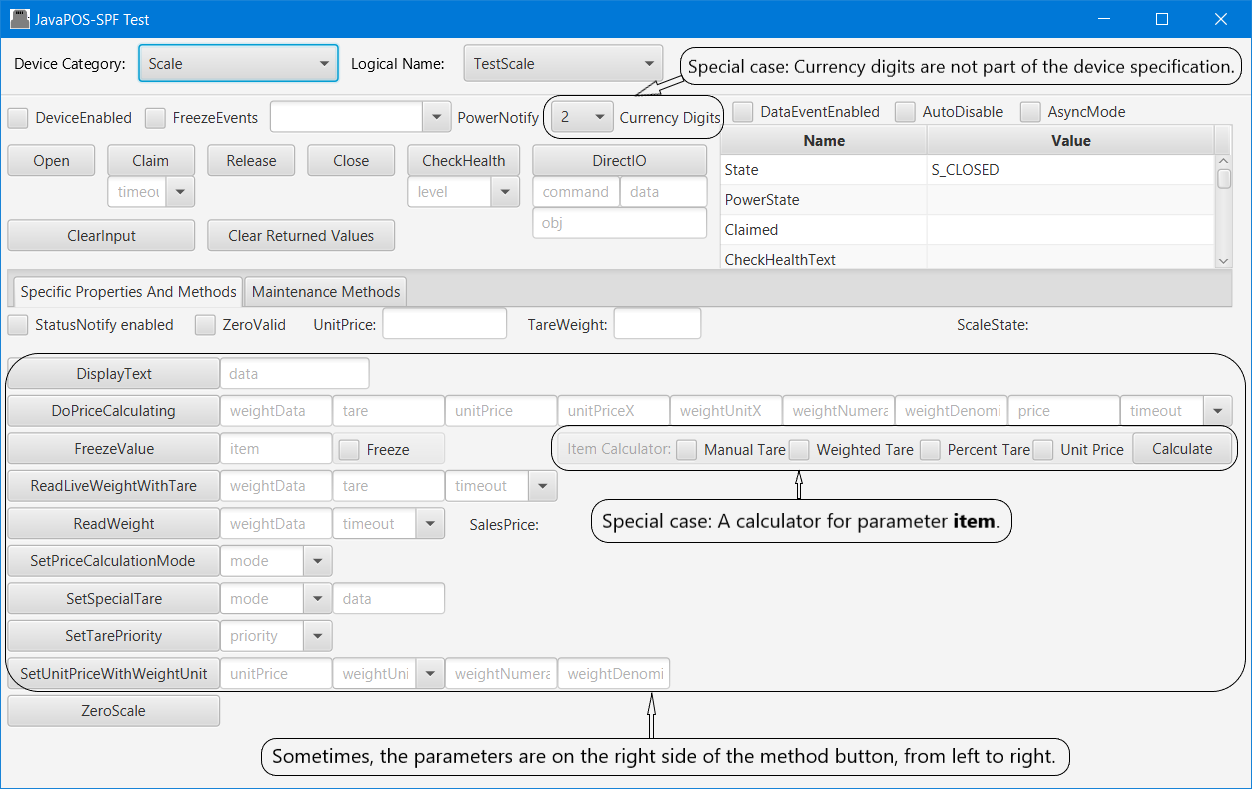
Task: Enable Manual Tare in Item Calculator
Action: 686,450
